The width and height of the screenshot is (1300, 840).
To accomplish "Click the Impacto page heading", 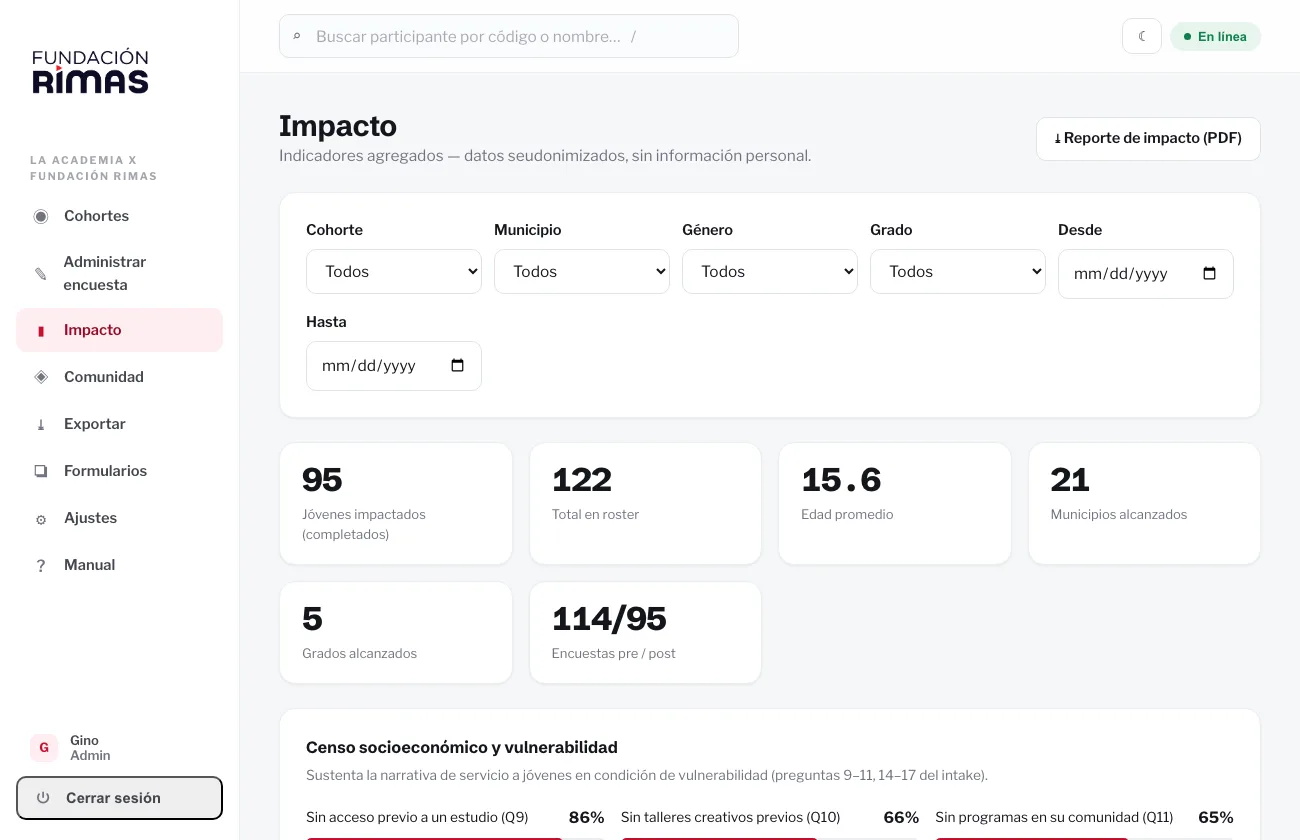I will (x=338, y=126).
